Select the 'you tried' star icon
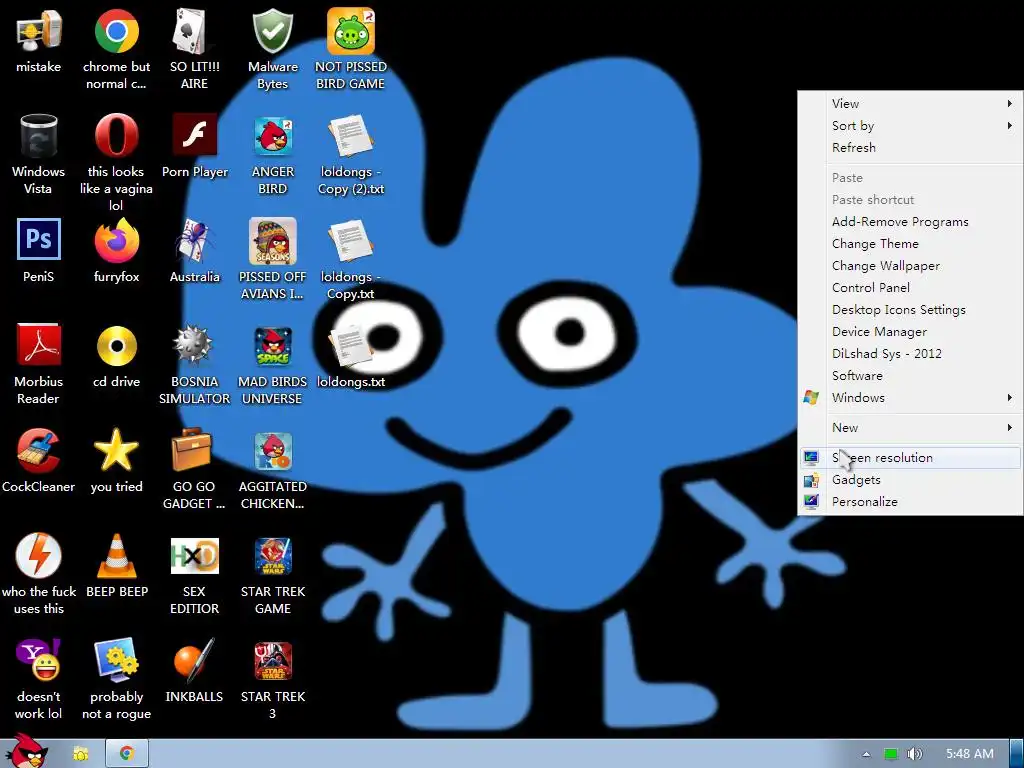This screenshot has height=768, width=1024. pyautogui.click(x=116, y=450)
